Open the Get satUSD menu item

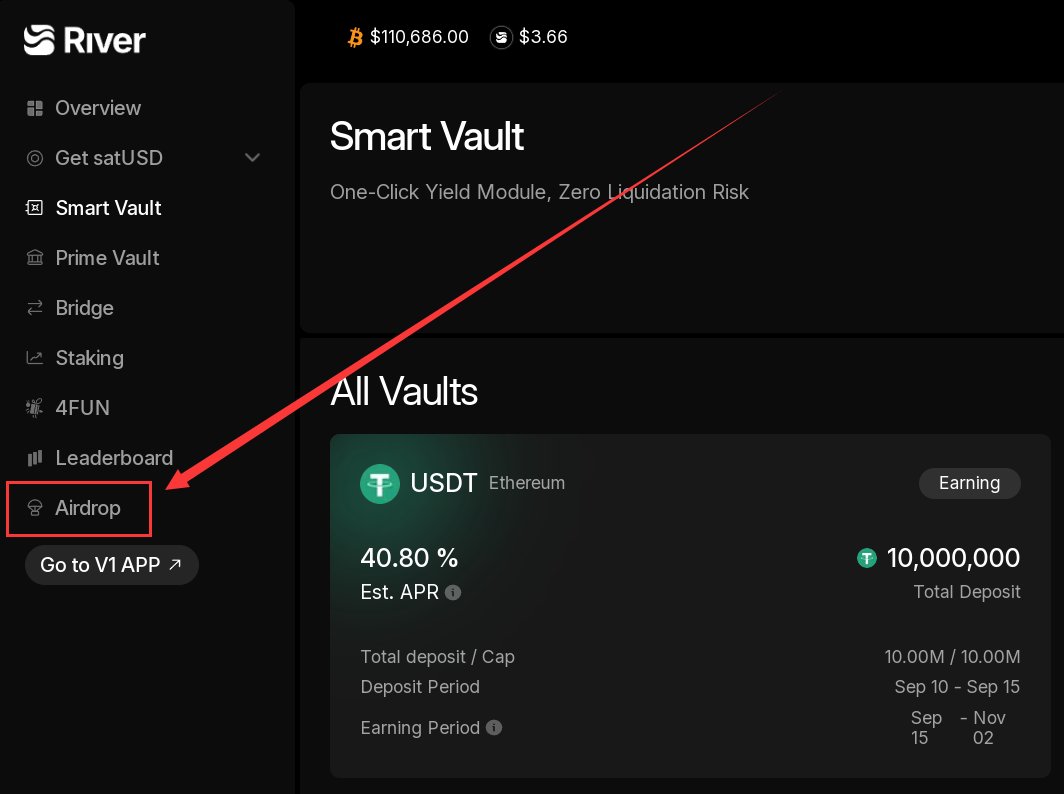108,158
